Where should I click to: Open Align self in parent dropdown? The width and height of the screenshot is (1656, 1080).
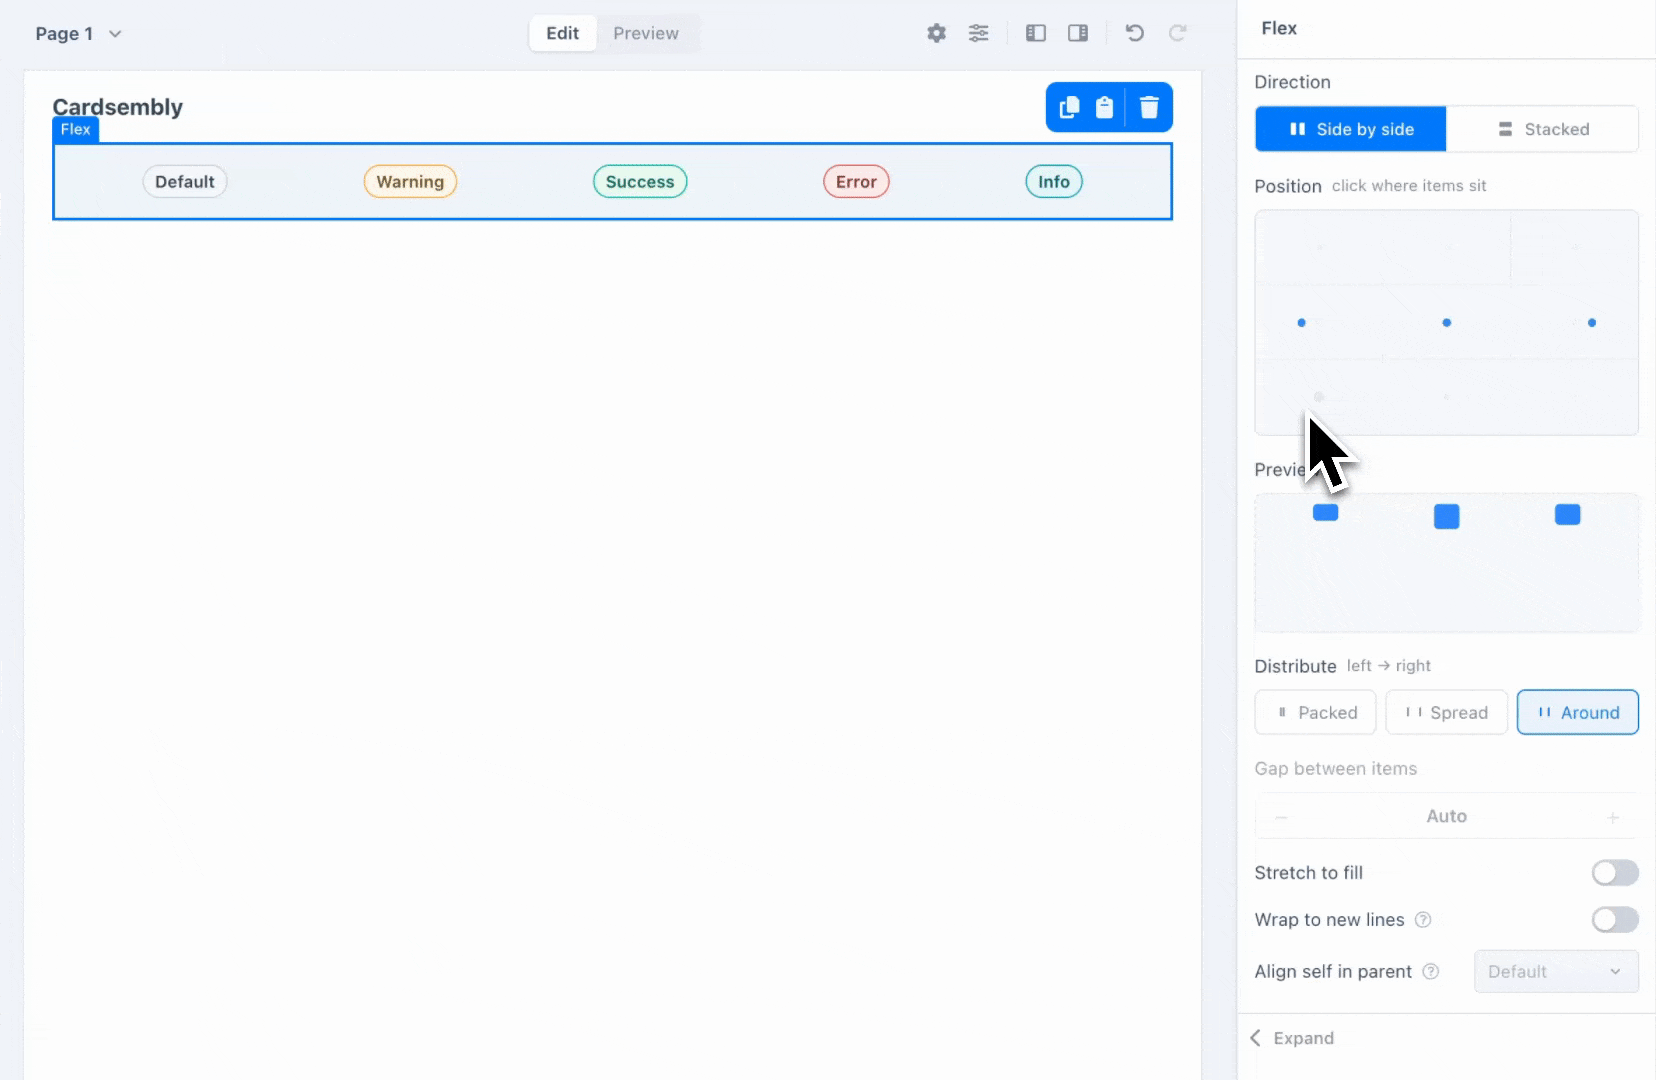coord(1556,972)
